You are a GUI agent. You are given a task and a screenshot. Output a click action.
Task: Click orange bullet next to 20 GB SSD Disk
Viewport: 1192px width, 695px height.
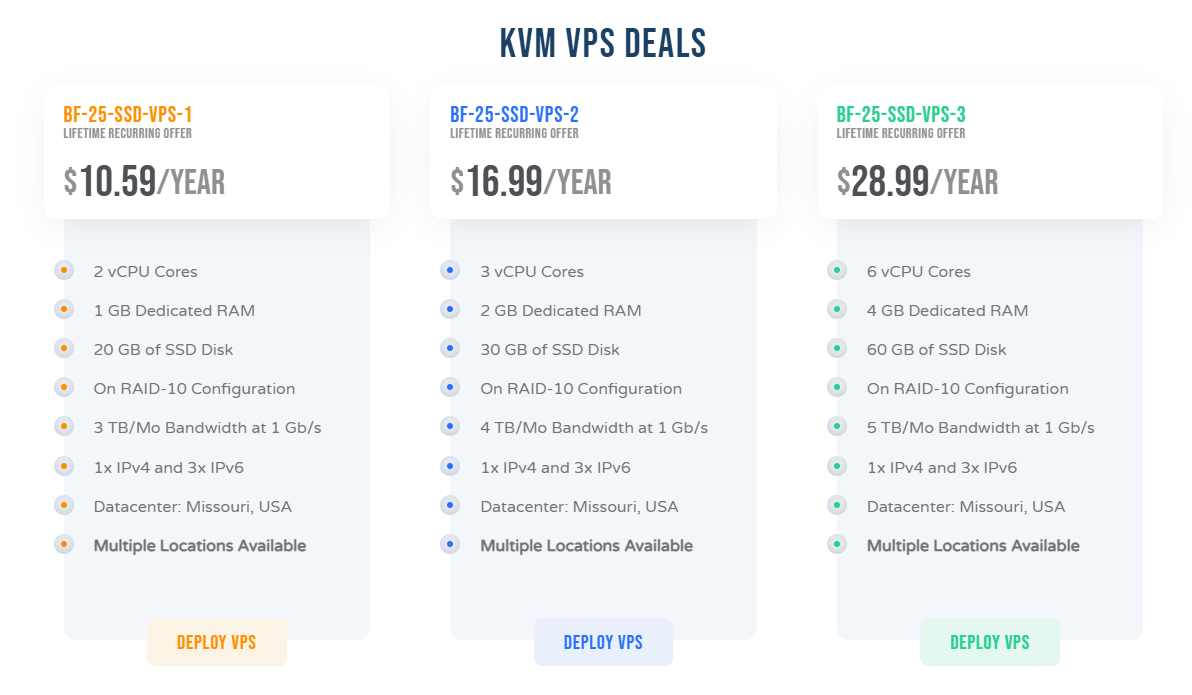coord(64,348)
